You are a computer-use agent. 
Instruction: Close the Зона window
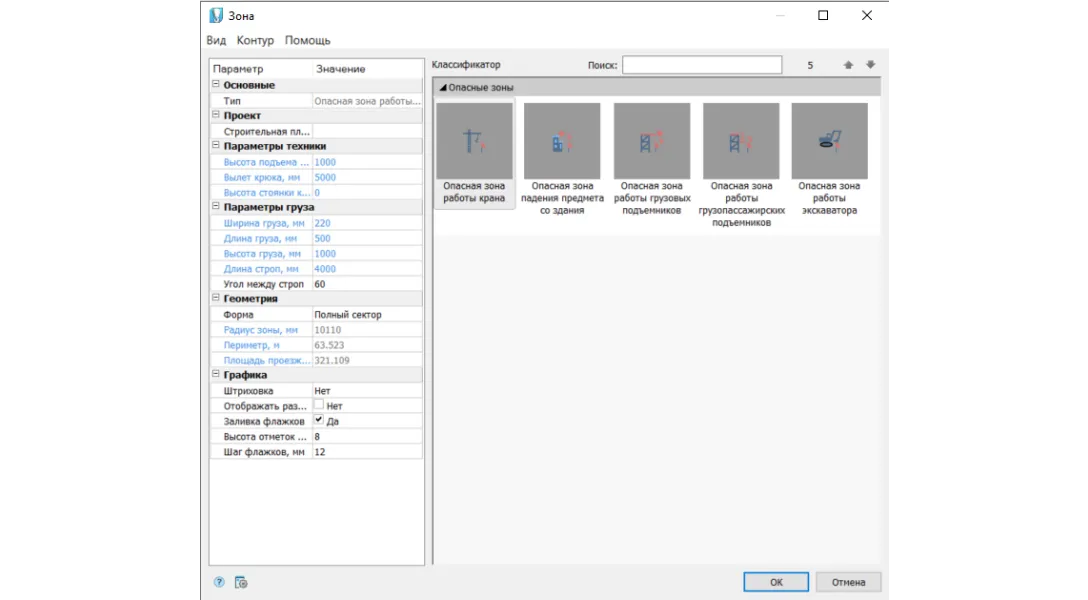867,15
